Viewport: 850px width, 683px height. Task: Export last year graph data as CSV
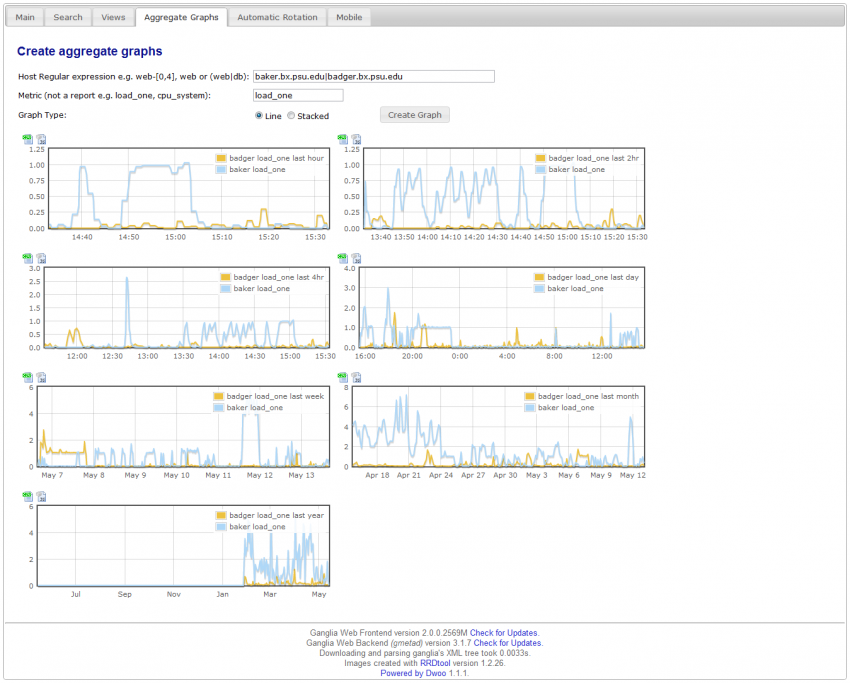[27, 496]
